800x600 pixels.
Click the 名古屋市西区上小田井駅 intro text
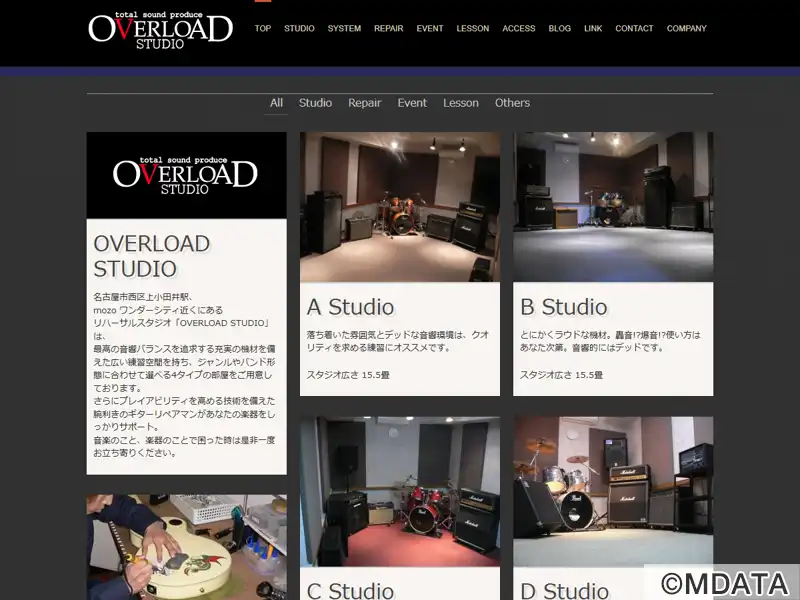coord(143,297)
